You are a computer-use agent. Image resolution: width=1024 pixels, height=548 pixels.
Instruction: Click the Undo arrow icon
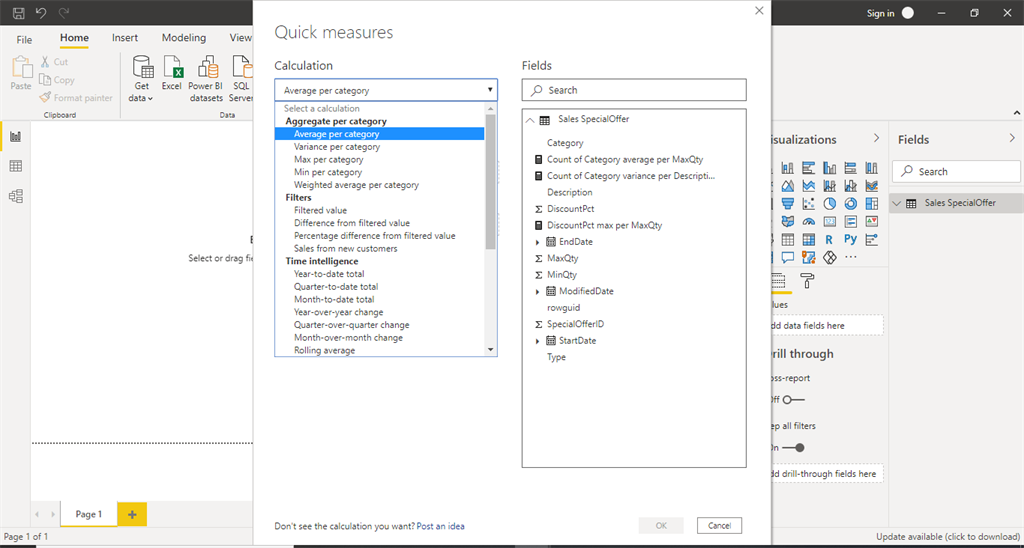click(x=41, y=13)
